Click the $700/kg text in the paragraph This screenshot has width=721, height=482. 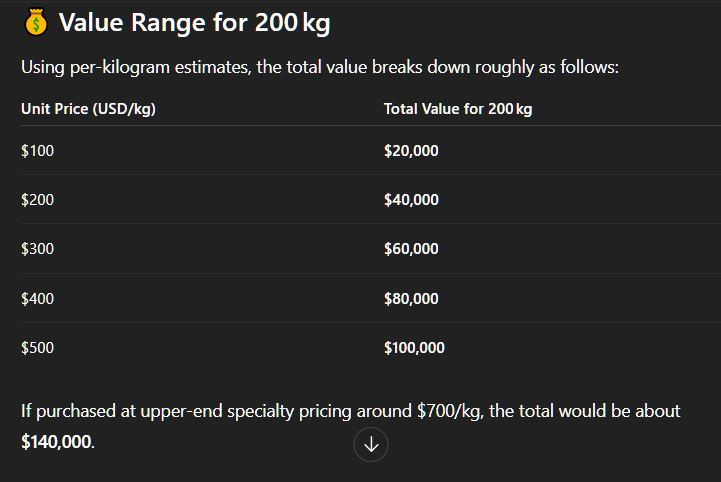(450, 411)
